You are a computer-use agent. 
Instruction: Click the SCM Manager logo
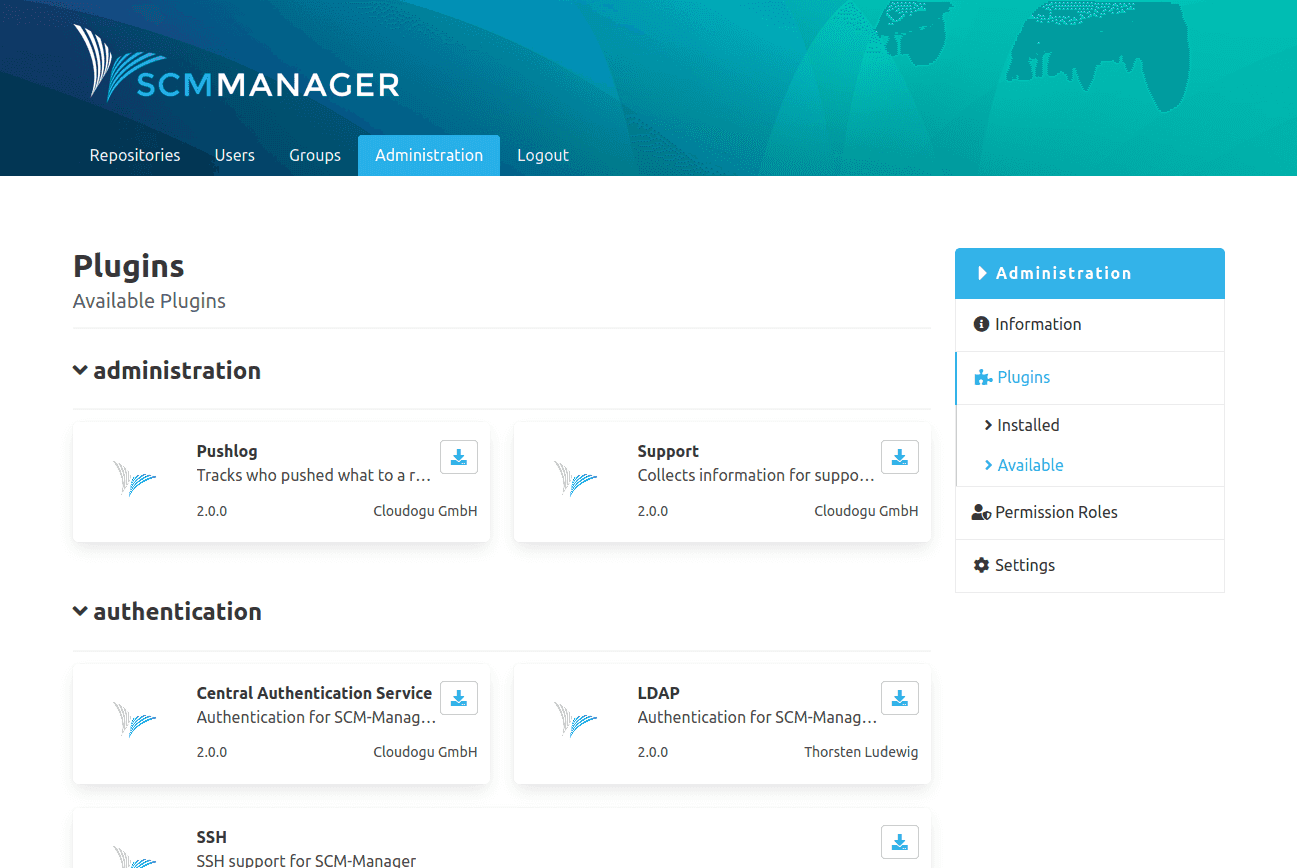click(235, 63)
